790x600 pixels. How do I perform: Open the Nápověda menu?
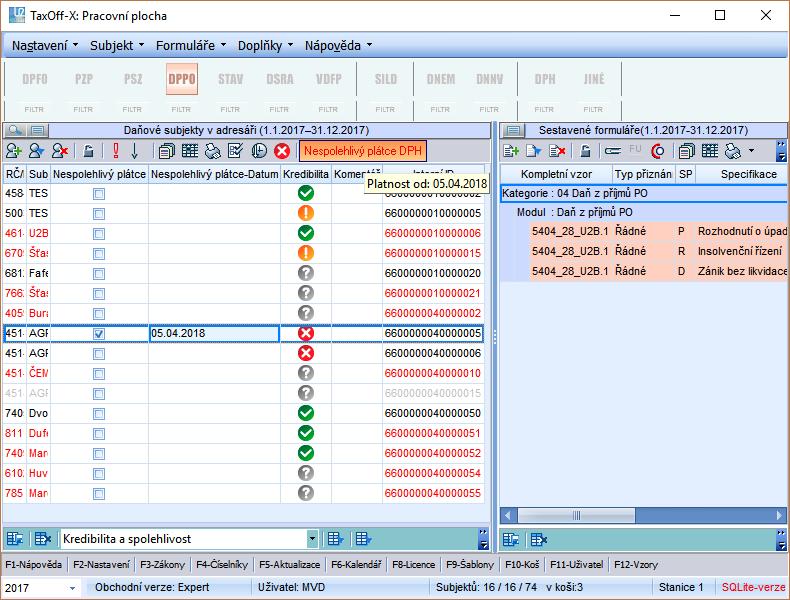(x=338, y=45)
